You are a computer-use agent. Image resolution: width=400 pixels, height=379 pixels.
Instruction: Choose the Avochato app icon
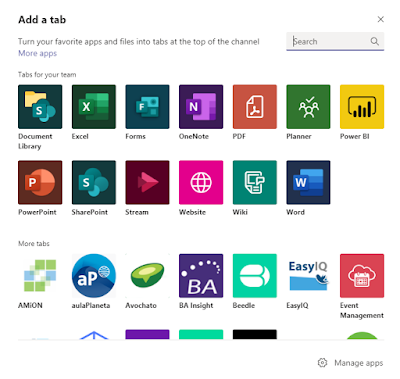point(147,276)
